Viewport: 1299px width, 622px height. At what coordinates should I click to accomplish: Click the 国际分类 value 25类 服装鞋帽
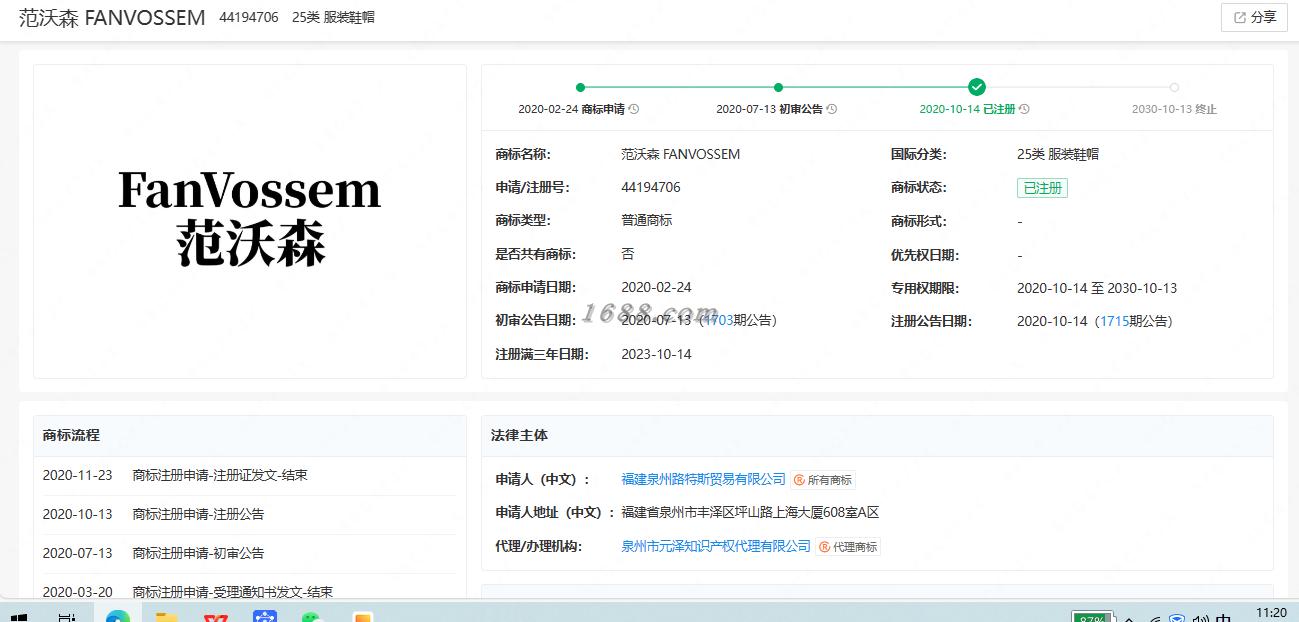point(1058,154)
